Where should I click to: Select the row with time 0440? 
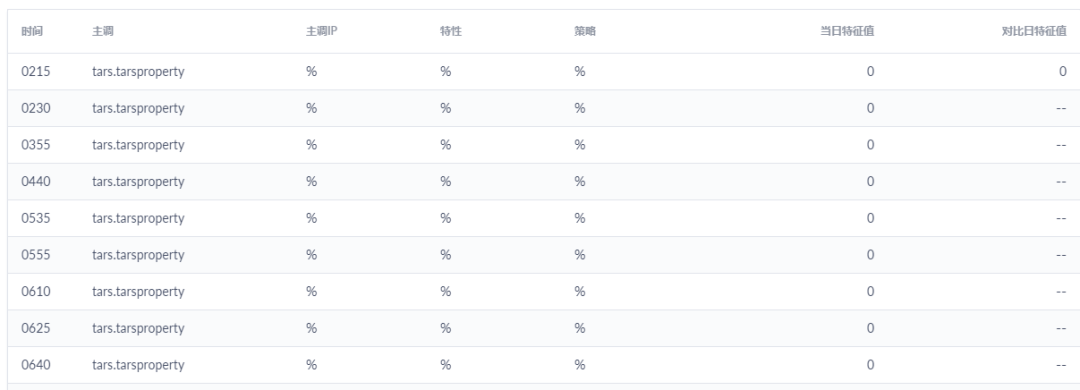(543, 181)
